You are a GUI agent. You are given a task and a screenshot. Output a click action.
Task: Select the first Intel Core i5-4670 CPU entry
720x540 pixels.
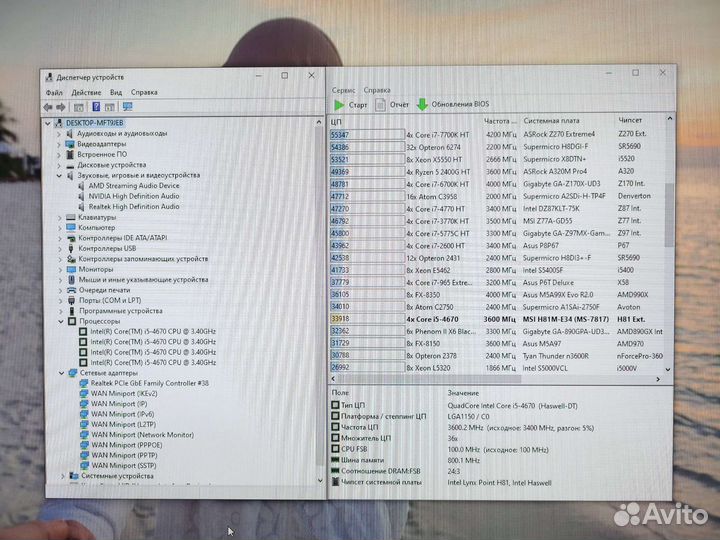tap(153, 331)
